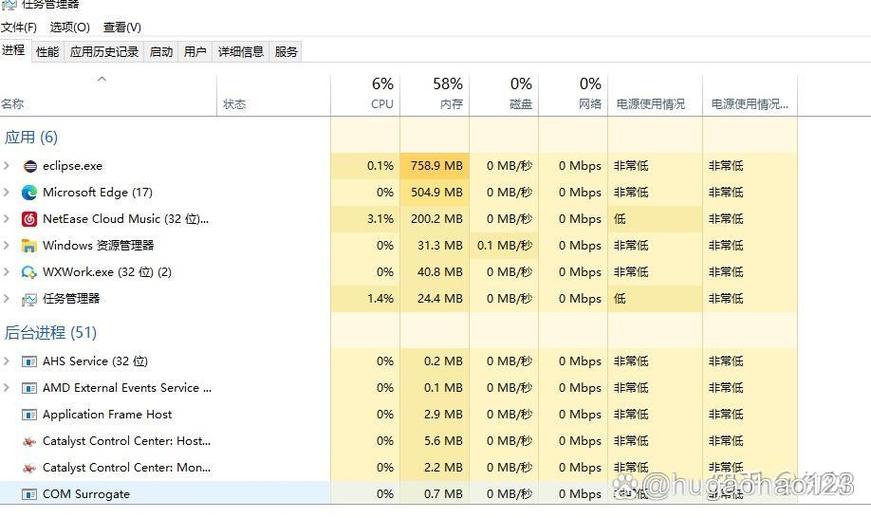Click the 2.9 MB memory cell
This screenshot has width=871, height=518.
(435, 414)
